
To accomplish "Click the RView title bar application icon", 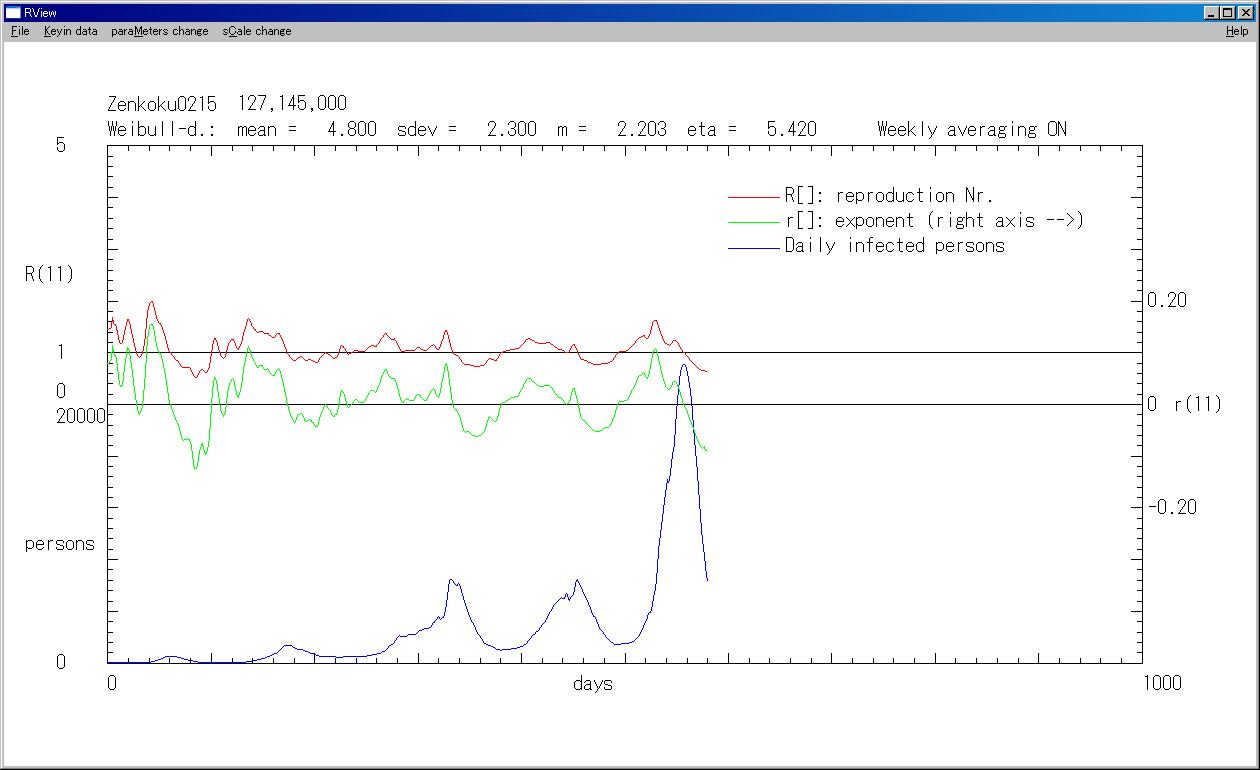I will coord(13,13).
